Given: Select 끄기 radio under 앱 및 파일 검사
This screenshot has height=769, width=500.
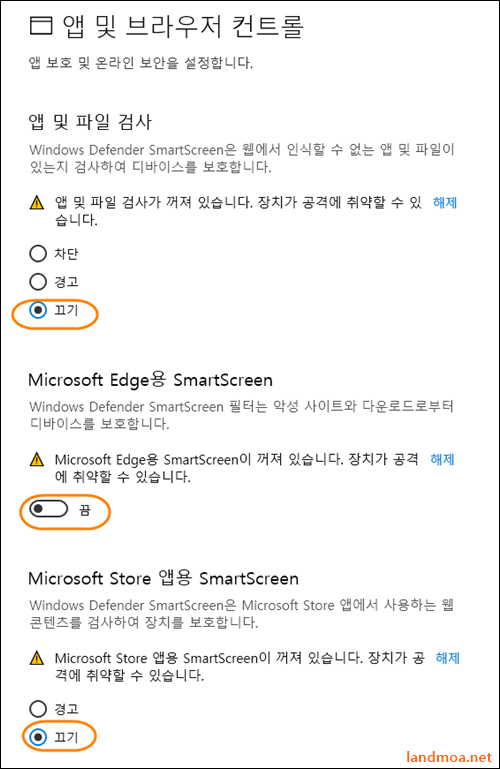Looking at the screenshot, I should click(38, 310).
